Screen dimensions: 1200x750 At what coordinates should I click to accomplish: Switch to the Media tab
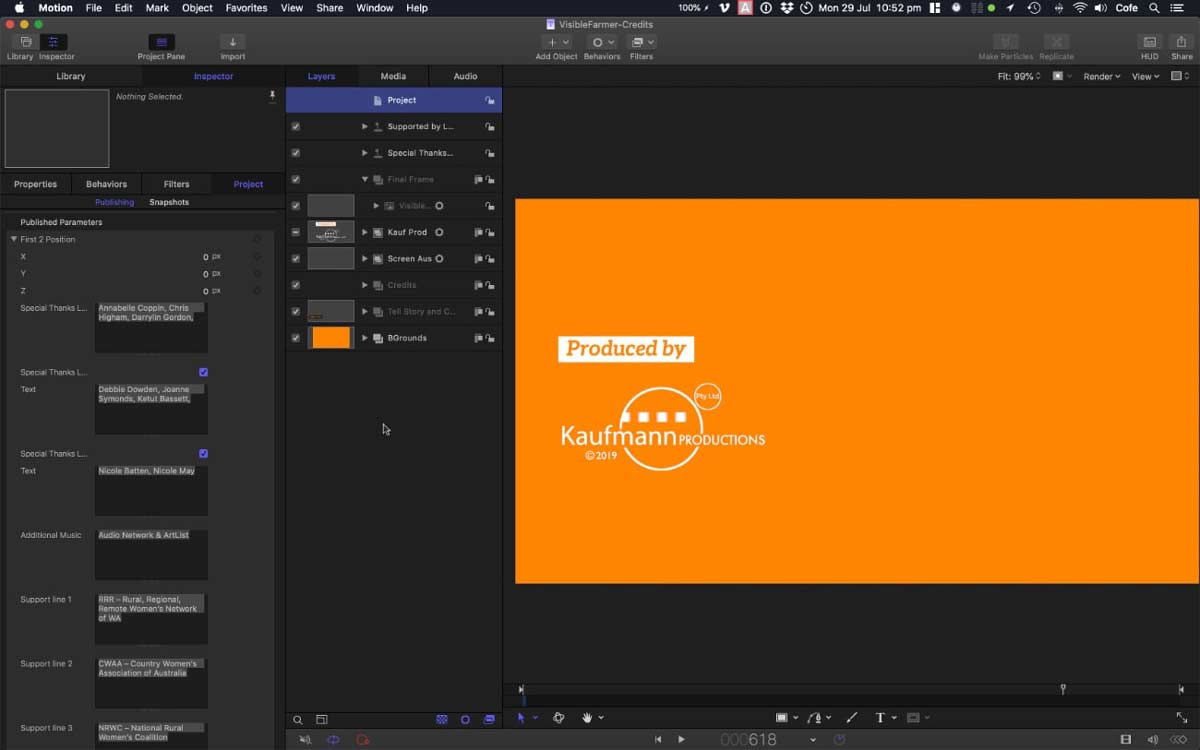pos(393,76)
